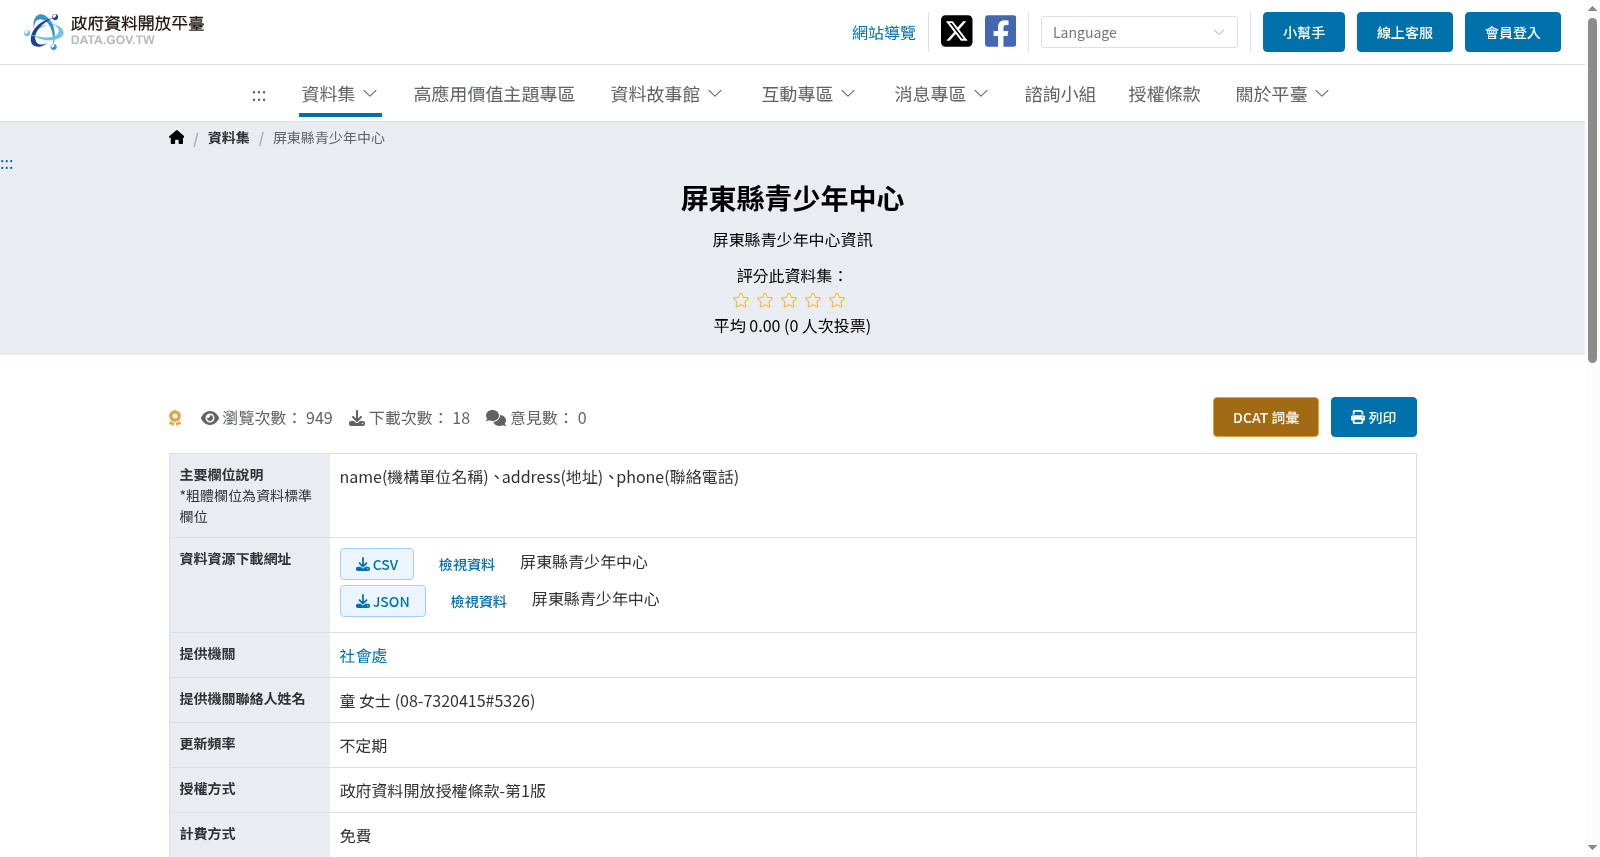Click the 列印 print button
1600x857 pixels.
click(x=1373, y=417)
